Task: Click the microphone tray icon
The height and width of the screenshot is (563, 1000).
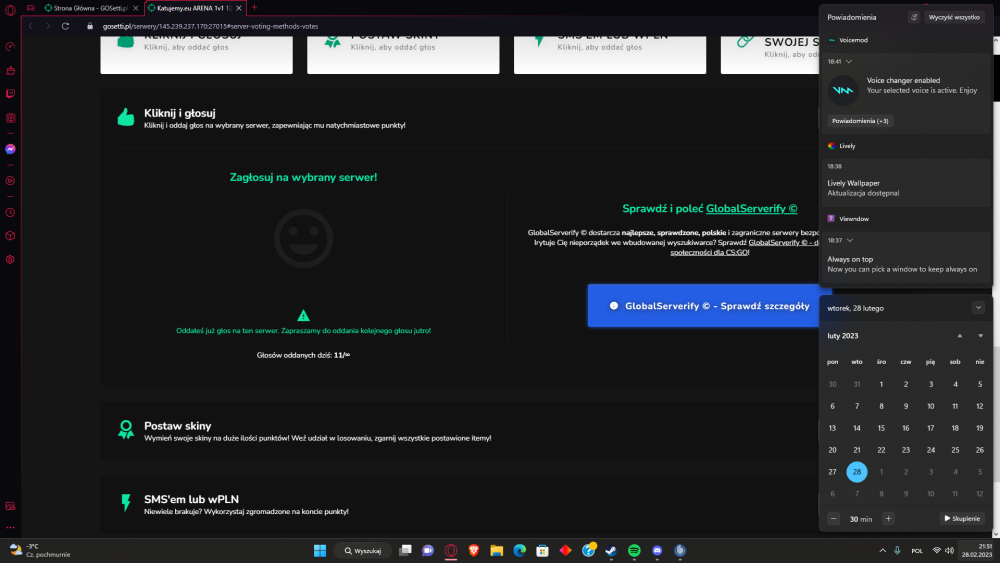Action: coord(897,550)
